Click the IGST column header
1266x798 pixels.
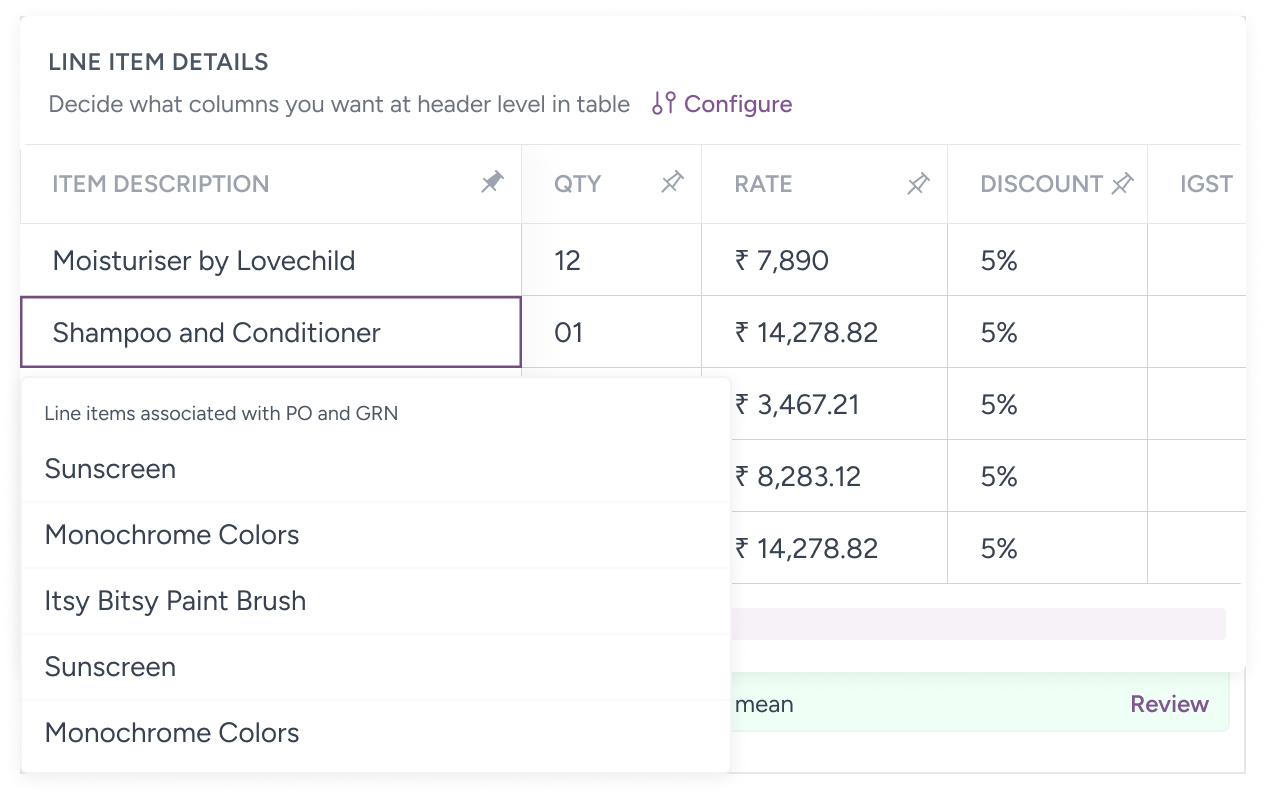point(1205,184)
